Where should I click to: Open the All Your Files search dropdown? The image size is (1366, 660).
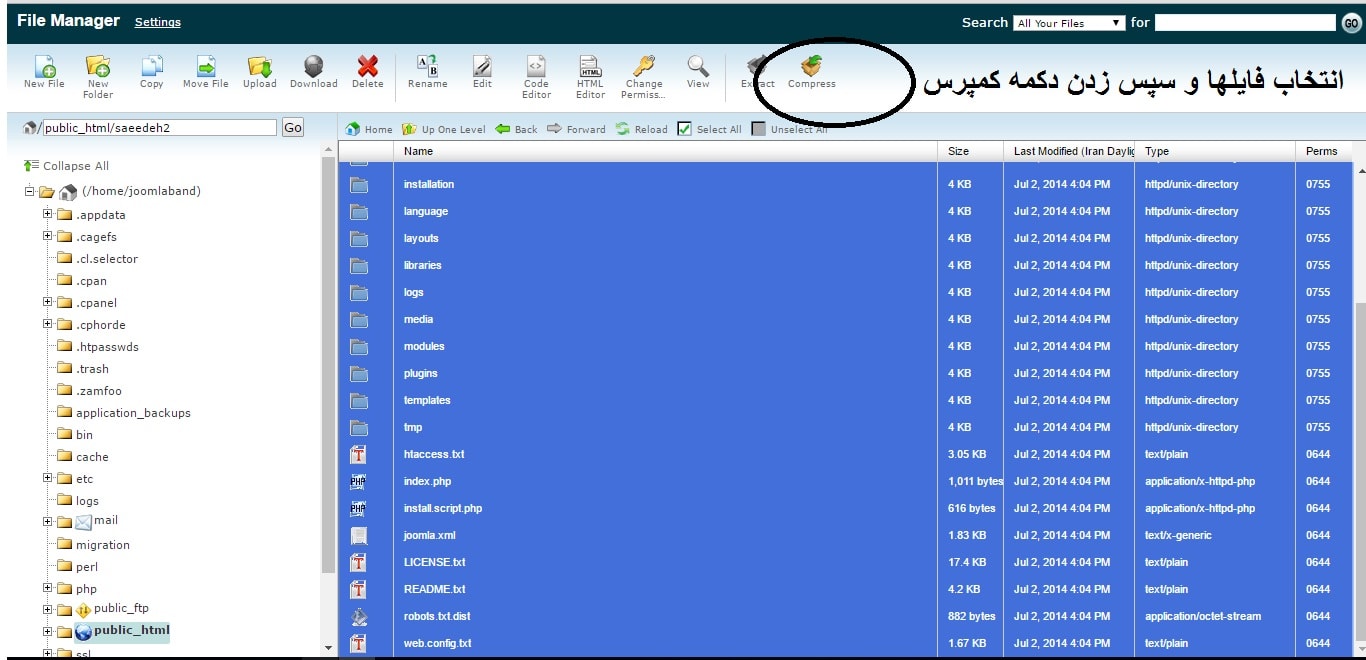click(x=1069, y=22)
